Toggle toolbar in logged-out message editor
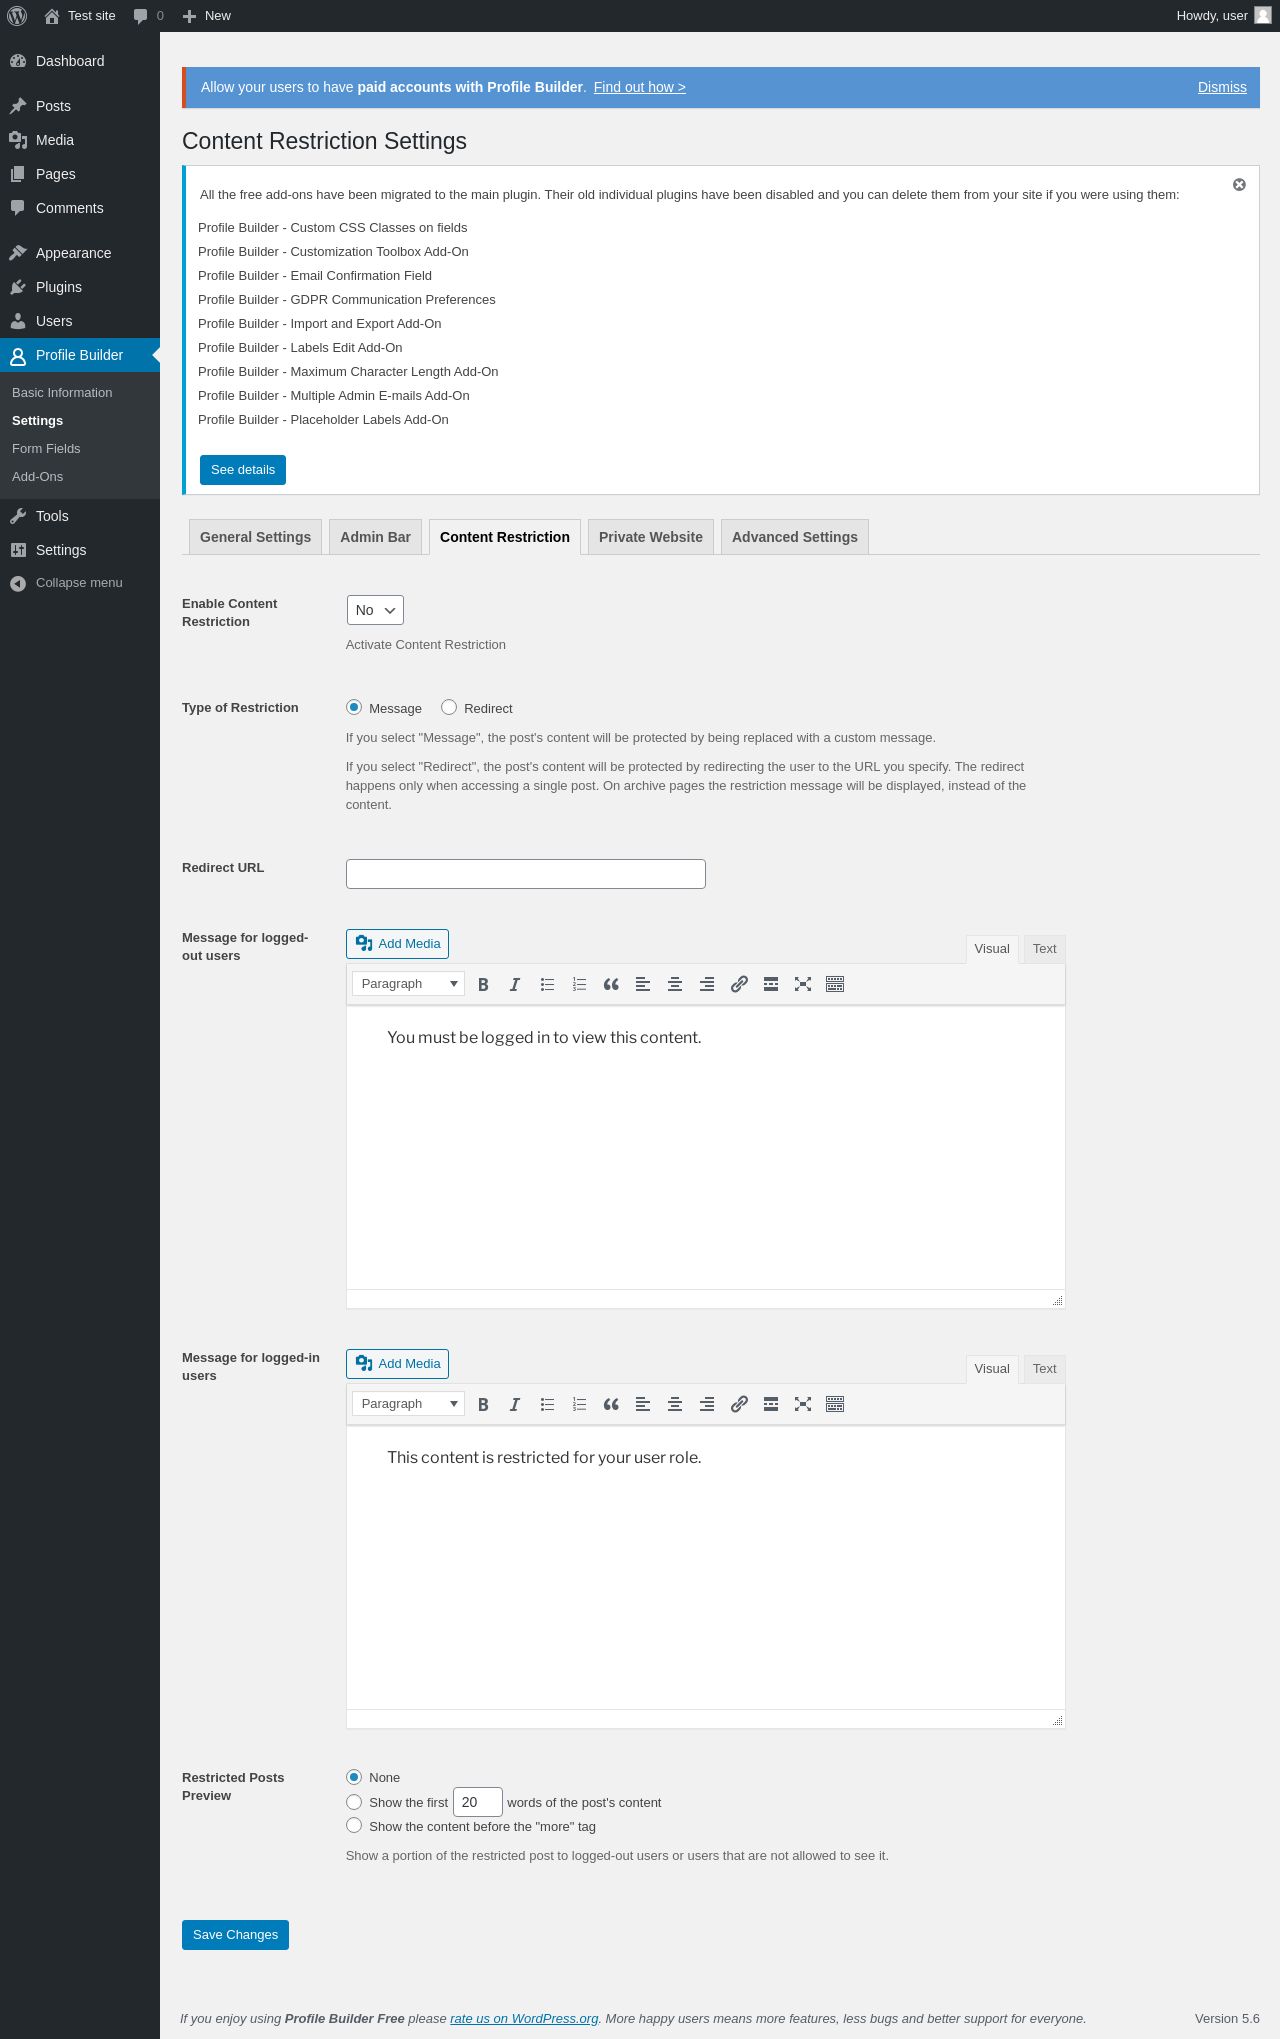This screenshot has width=1280, height=2039. [x=835, y=984]
